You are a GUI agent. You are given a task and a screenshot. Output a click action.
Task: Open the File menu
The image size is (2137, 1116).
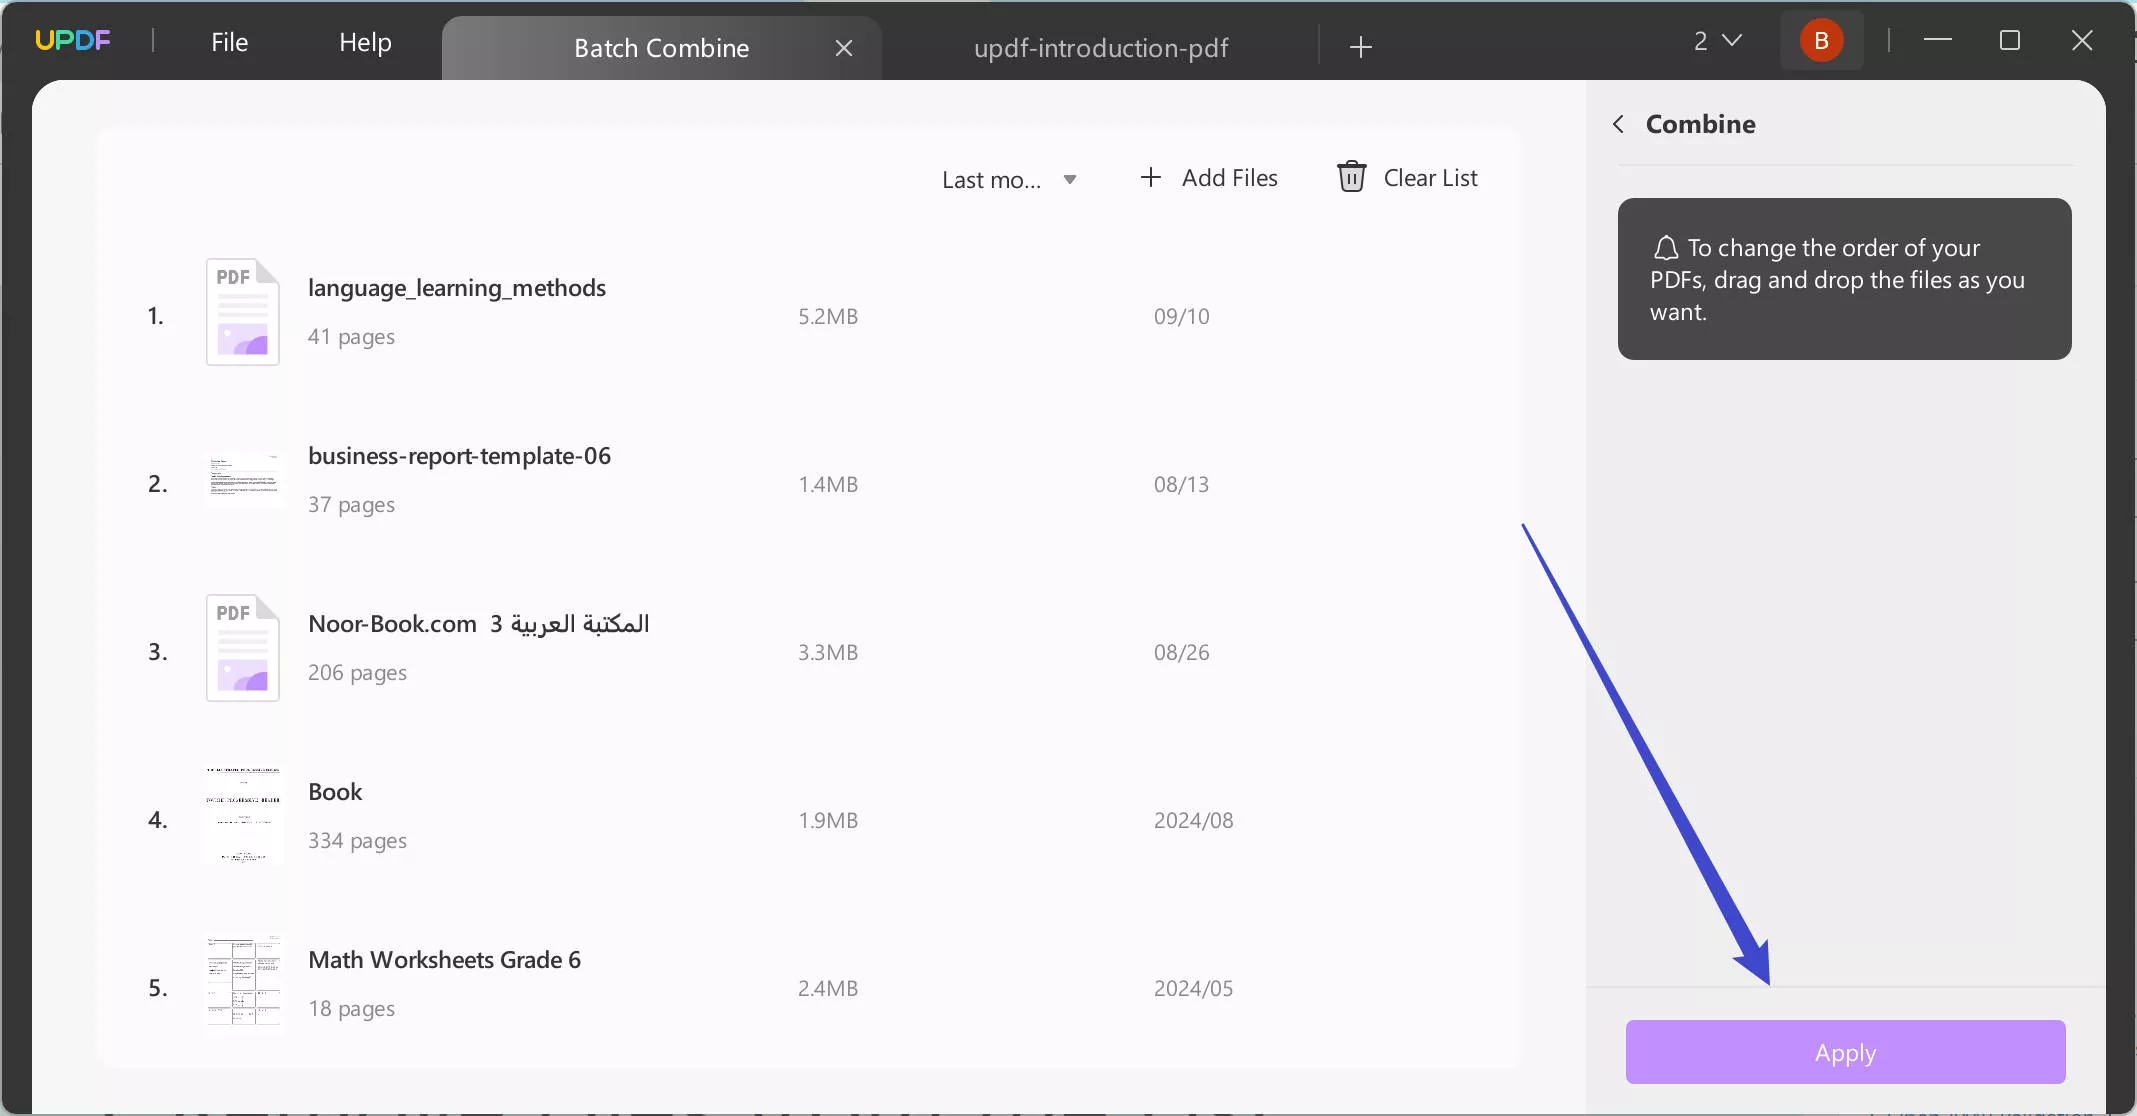[230, 41]
